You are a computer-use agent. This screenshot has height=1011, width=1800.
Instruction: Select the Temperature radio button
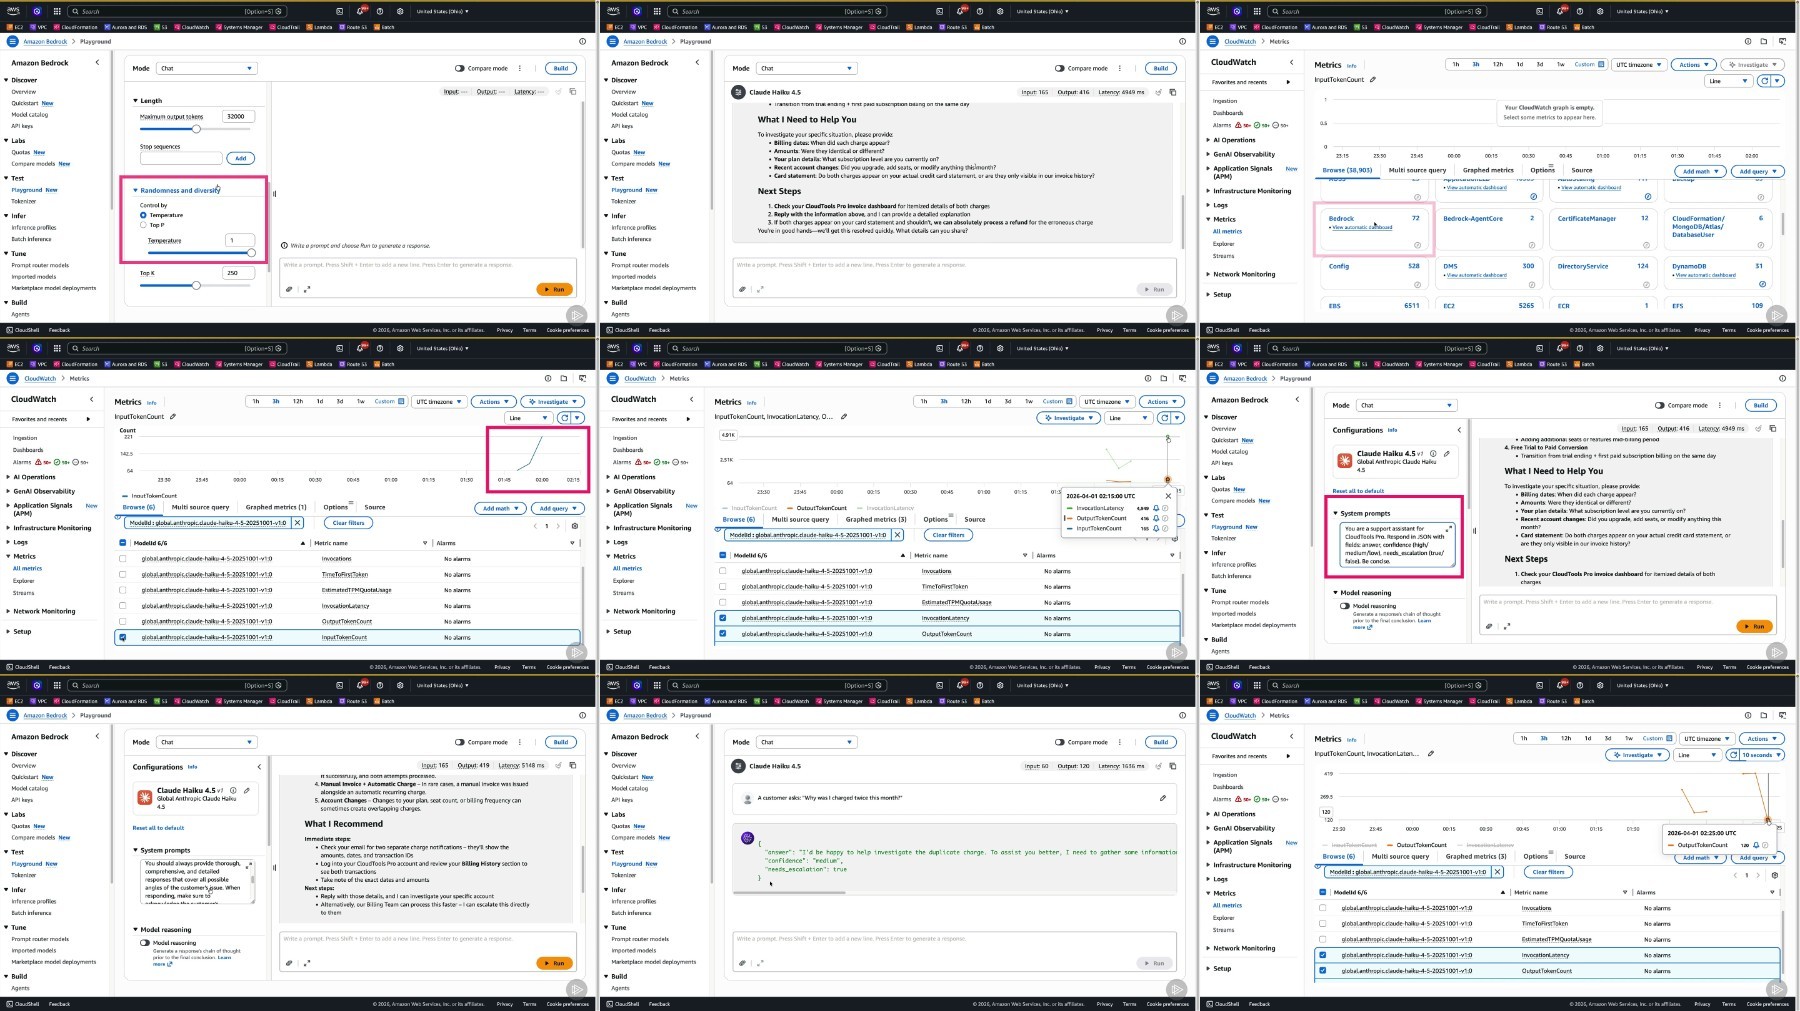[x=143, y=215]
